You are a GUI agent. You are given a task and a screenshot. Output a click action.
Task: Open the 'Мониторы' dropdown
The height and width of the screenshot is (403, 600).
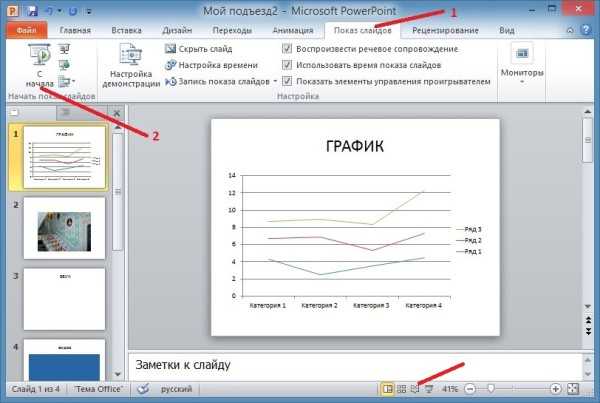coord(522,66)
